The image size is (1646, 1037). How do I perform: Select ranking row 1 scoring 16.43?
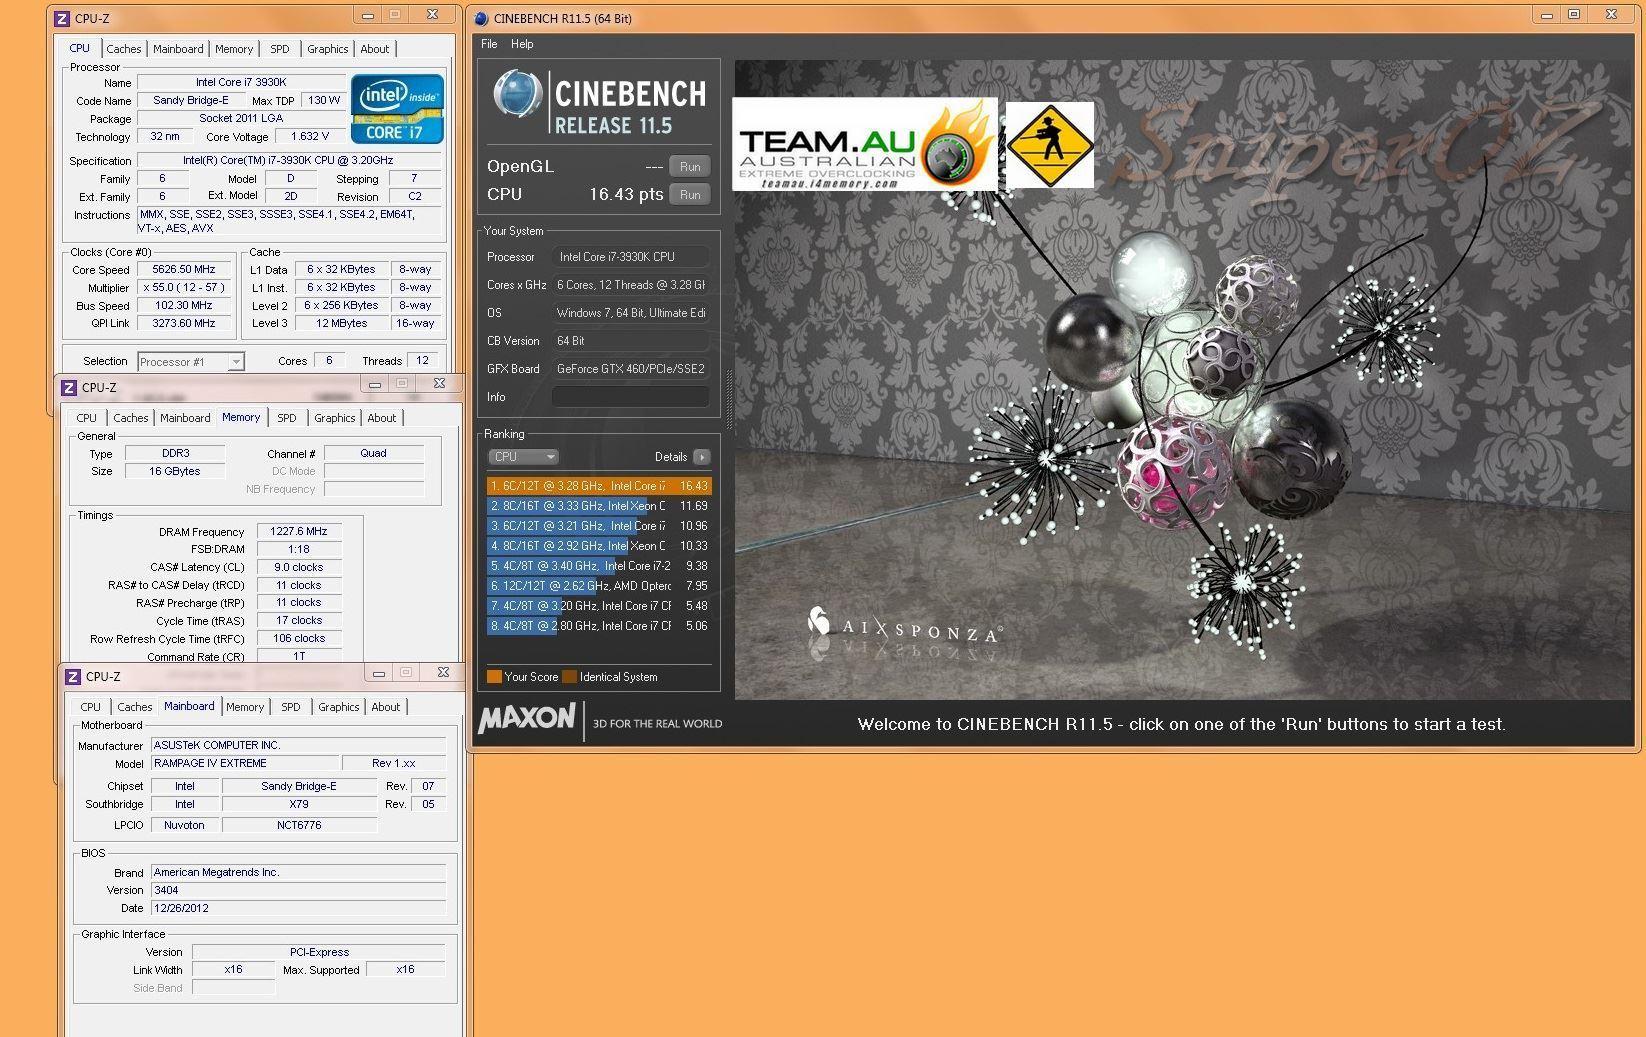coord(599,486)
